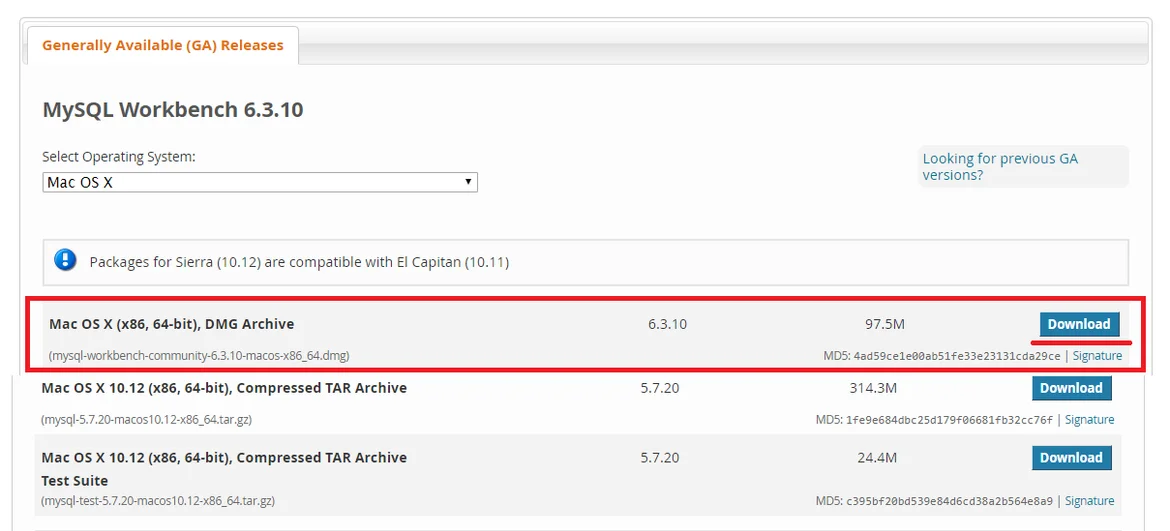Screen dimensions: 1170x531
Task: Click the mysql-workbench-community dmg filename
Action: 199,356
